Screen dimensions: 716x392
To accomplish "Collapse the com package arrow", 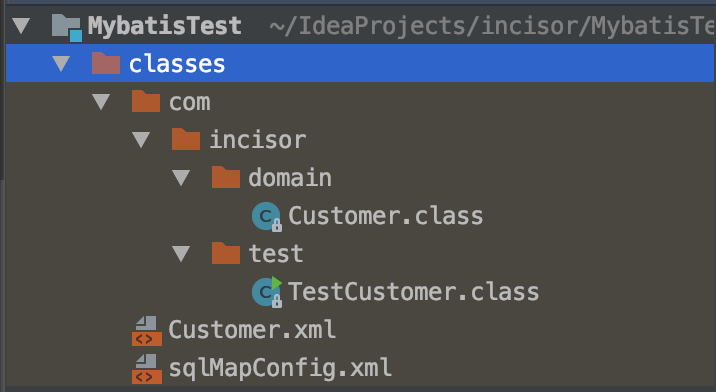I will click(101, 101).
